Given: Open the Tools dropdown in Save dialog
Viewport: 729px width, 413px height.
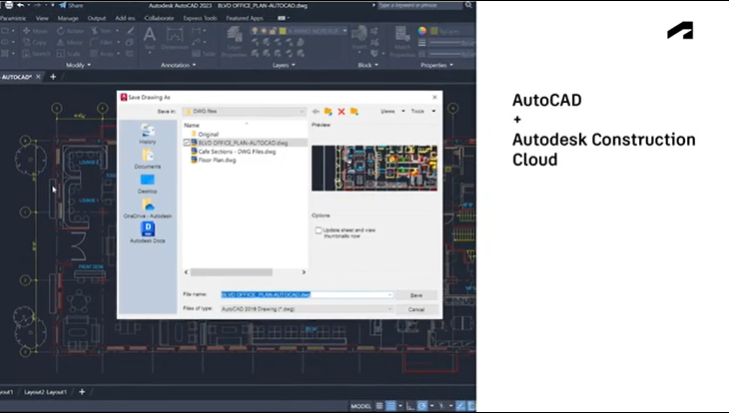Looking at the screenshot, I should pos(423,112).
